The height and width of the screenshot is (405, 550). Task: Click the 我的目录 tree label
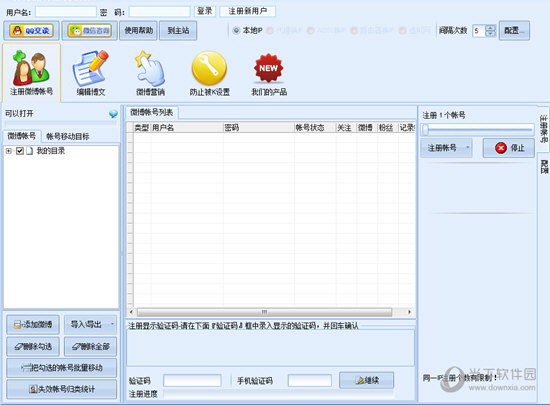pos(51,151)
